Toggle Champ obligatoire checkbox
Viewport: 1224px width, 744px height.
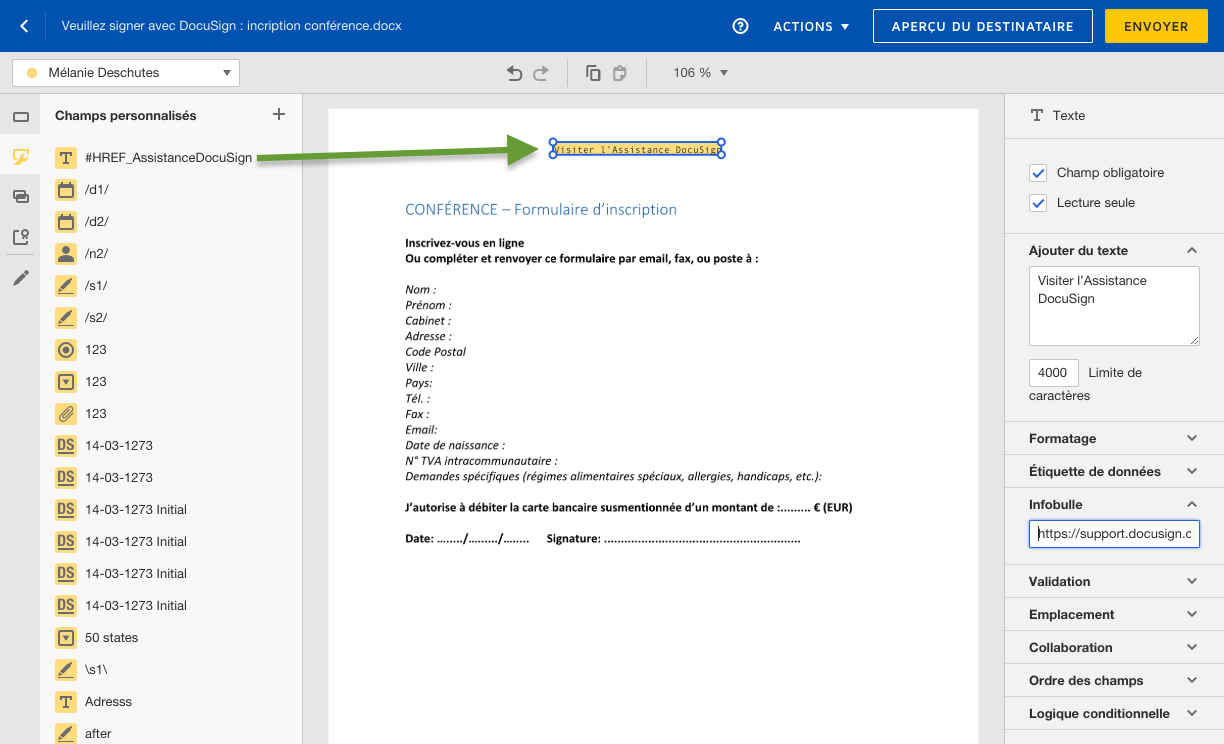tap(1038, 173)
